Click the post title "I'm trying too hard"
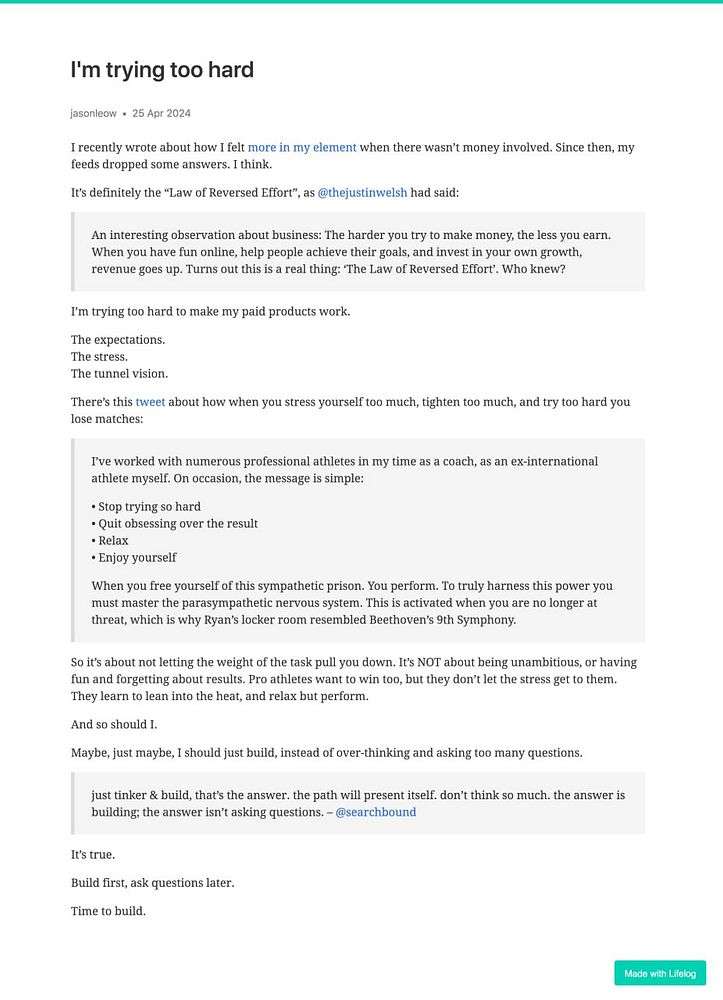723x1000 pixels. click(x=162, y=70)
